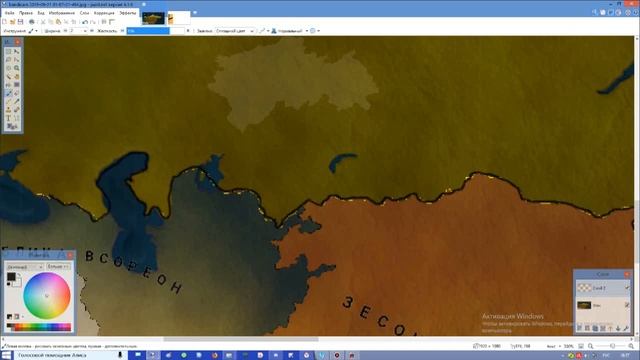Toggle pixel grid display in toolbar

[x=104, y=22]
